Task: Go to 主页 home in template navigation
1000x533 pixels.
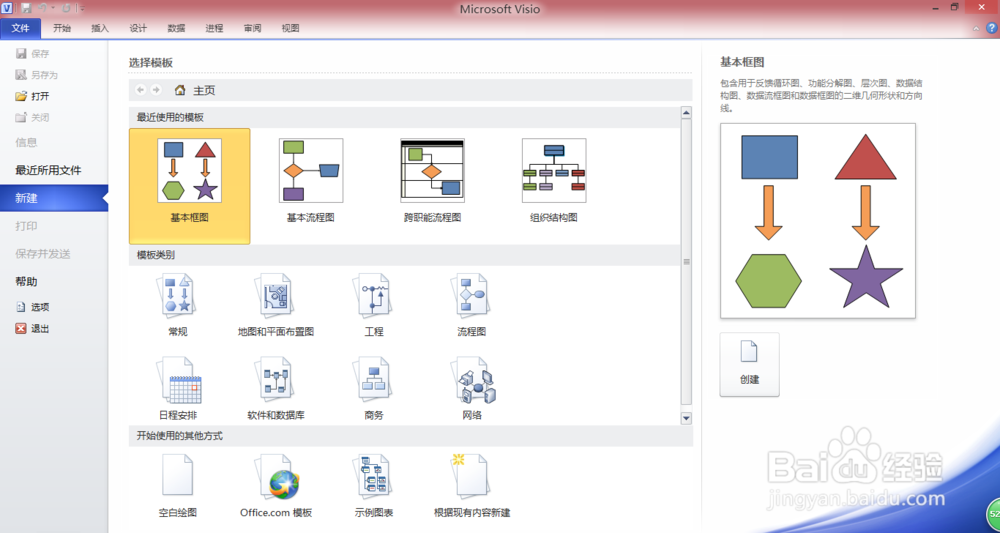Action: 195,91
